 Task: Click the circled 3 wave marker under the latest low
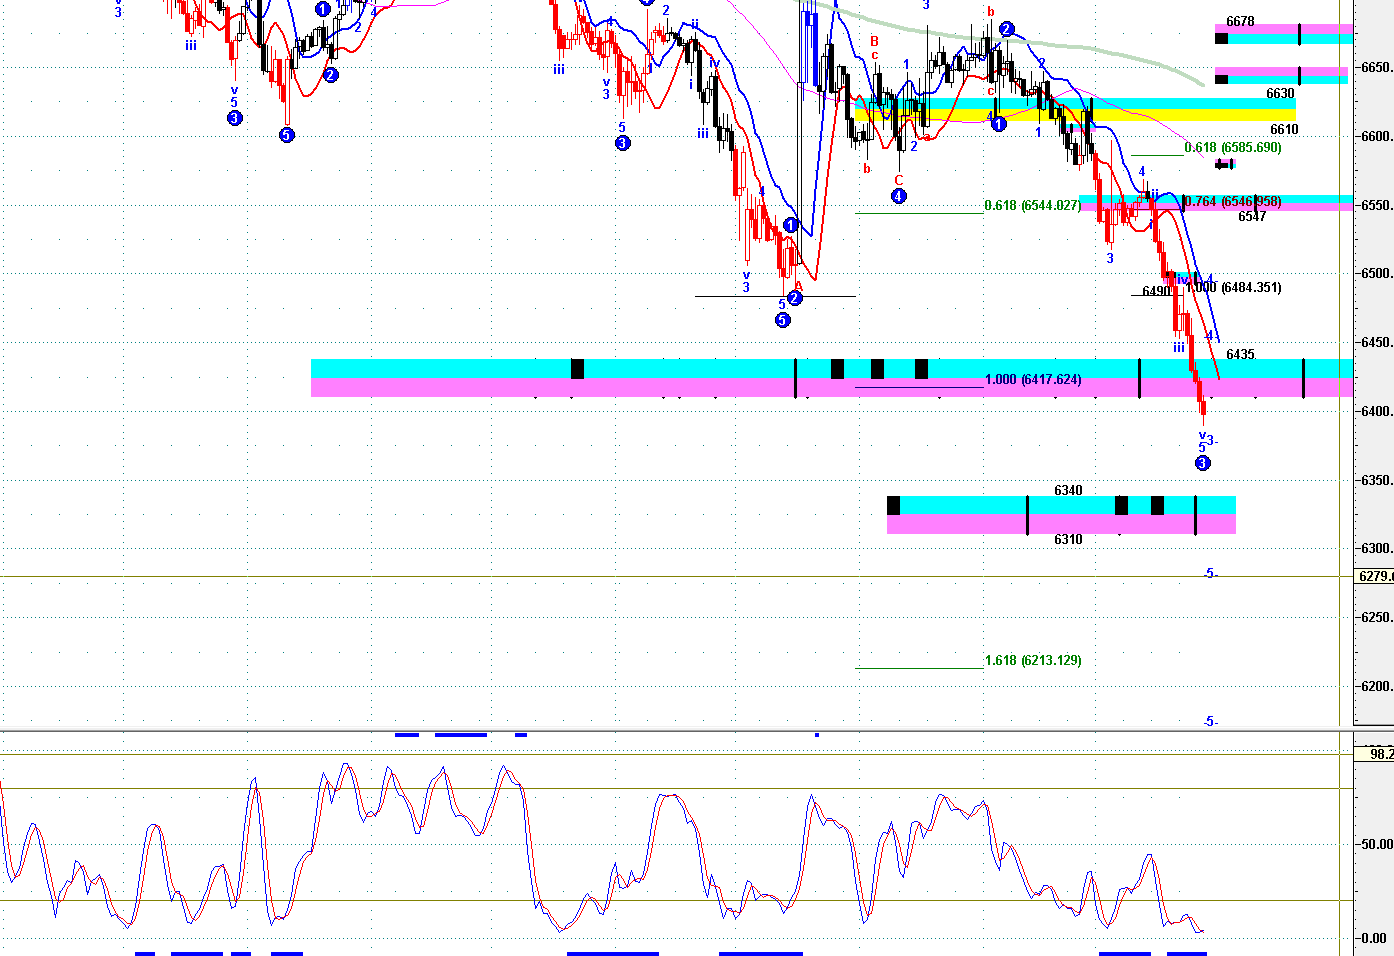[x=1203, y=463]
